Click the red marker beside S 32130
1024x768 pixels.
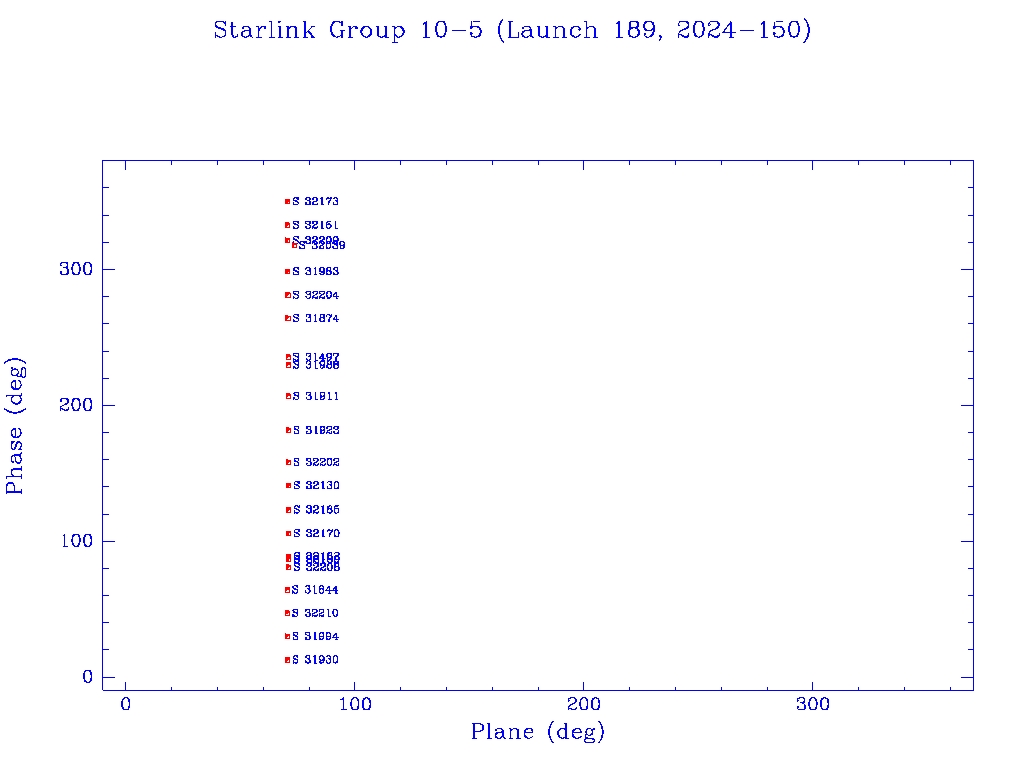coord(288,486)
